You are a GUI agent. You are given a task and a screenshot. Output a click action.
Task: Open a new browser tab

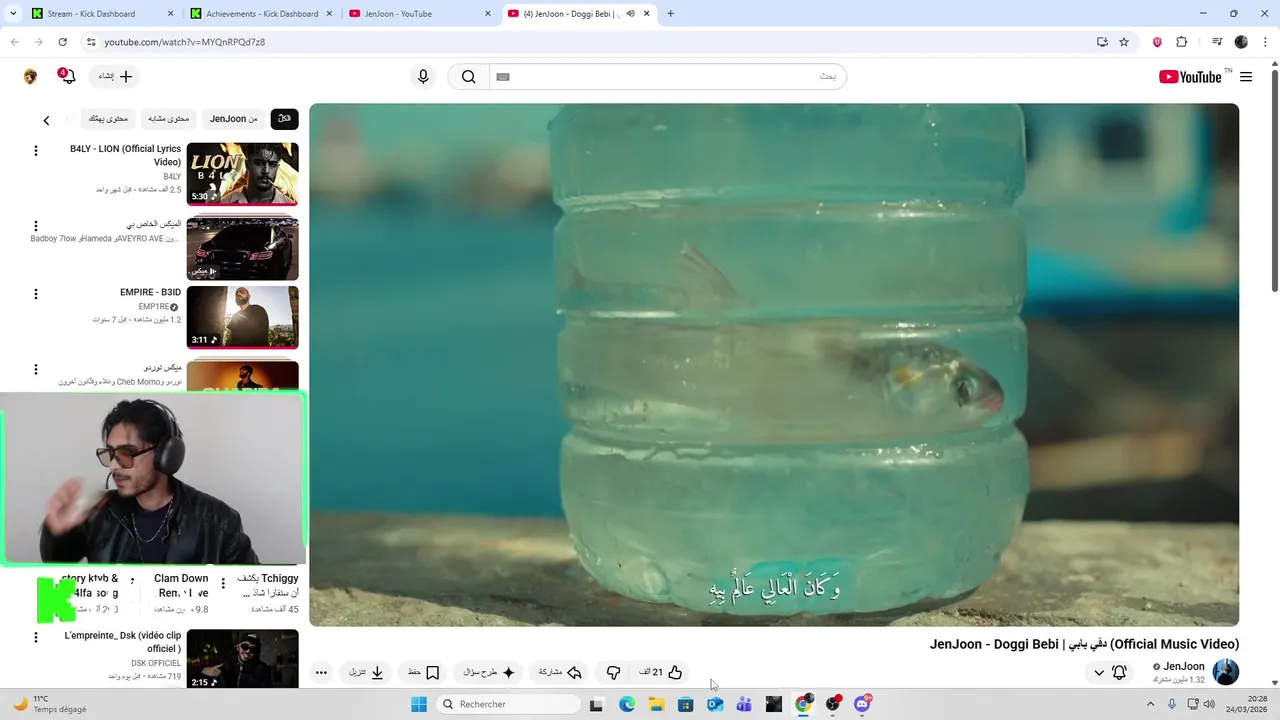click(x=670, y=14)
